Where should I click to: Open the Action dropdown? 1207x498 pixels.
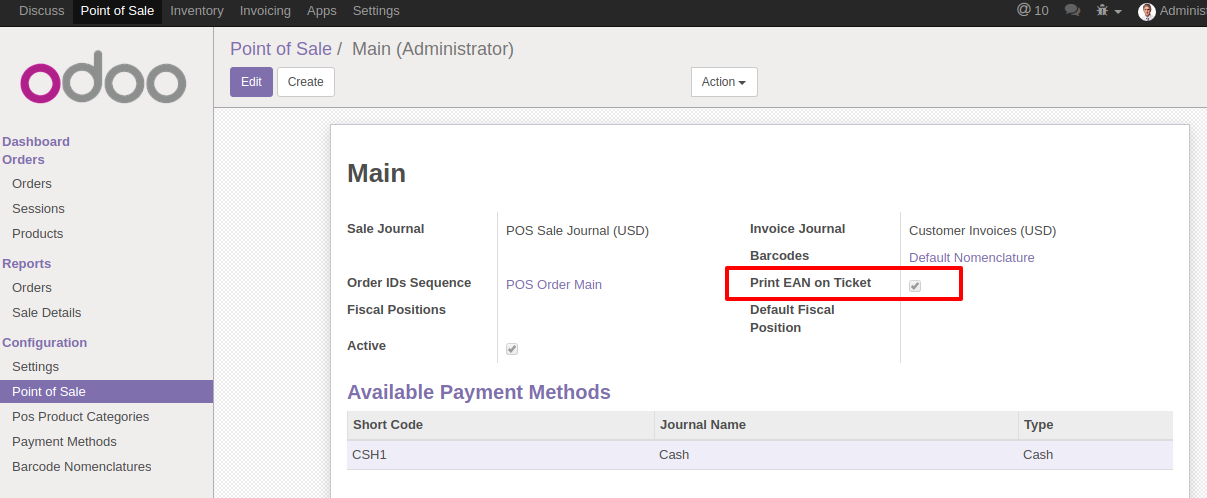(x=724, y=82)
